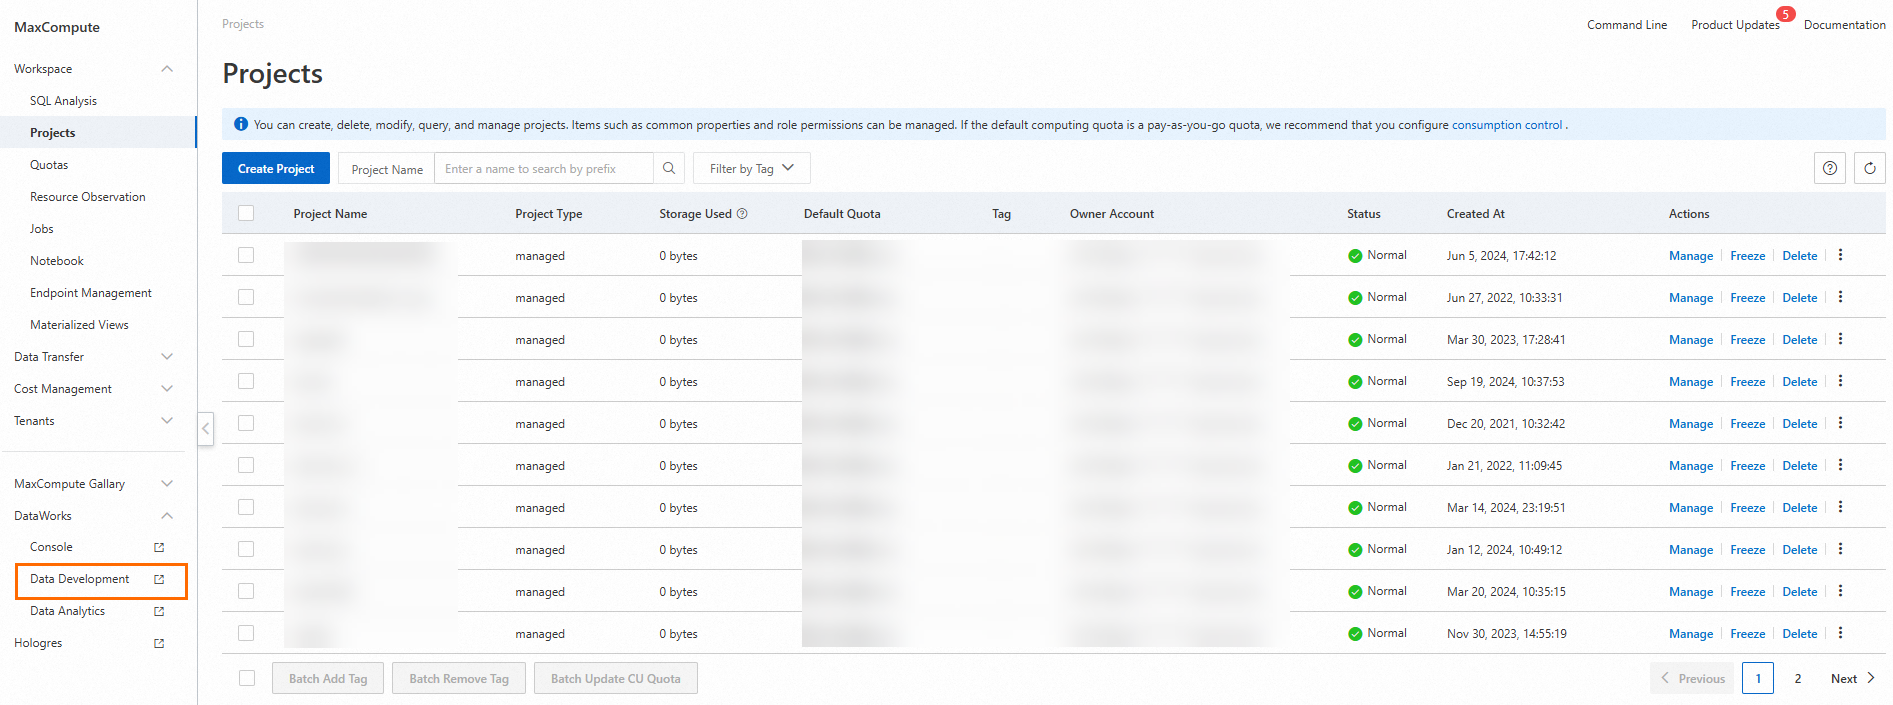Open more actions for Jun 5, 2024 project
Screen dimensions: 1893x705
pos(1840,255)
